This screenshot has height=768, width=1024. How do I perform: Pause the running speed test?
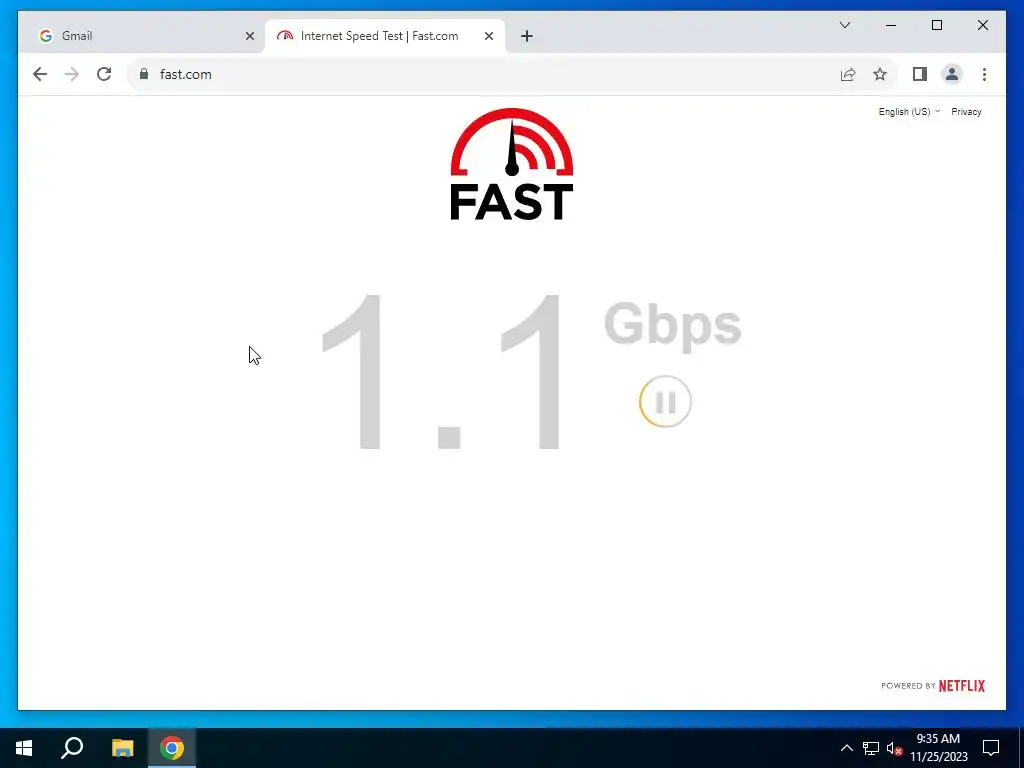[x=665, y=402]
